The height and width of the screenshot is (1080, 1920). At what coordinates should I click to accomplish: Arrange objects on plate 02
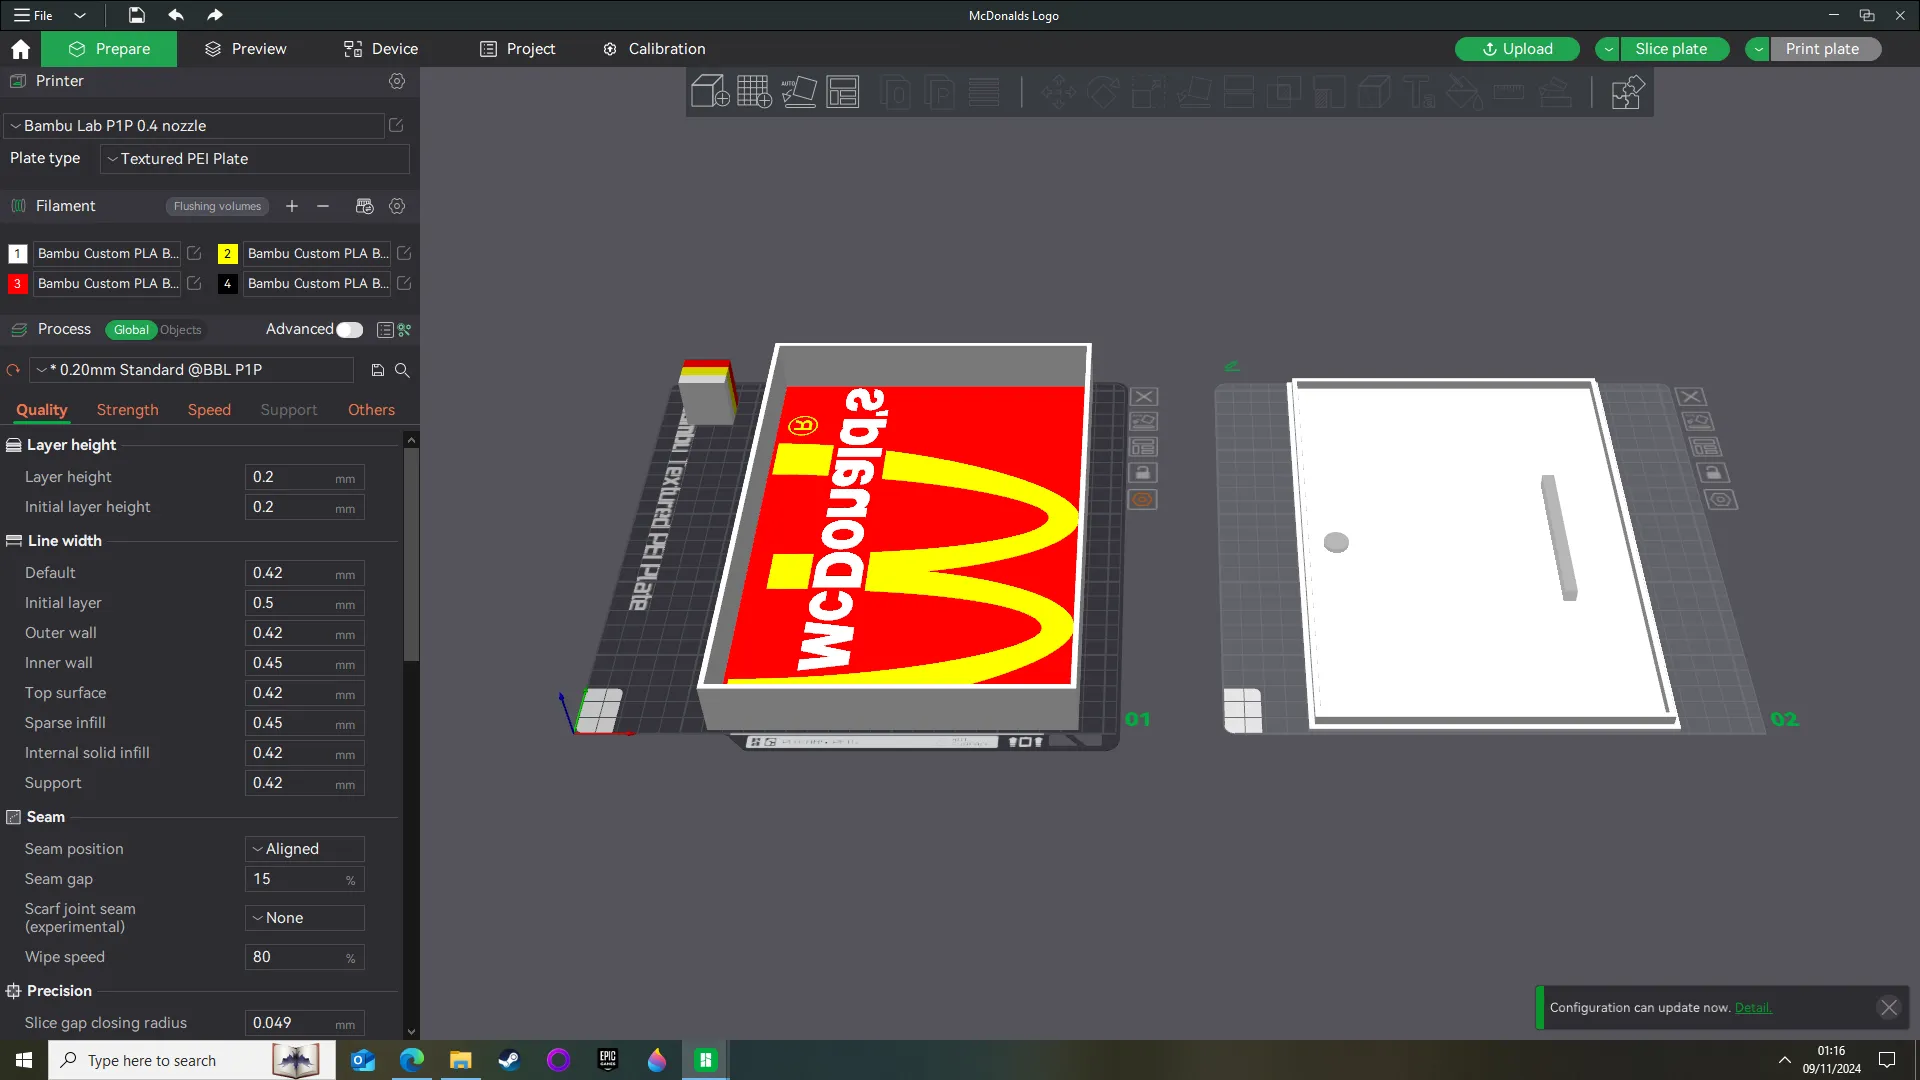click(1705, 447)
